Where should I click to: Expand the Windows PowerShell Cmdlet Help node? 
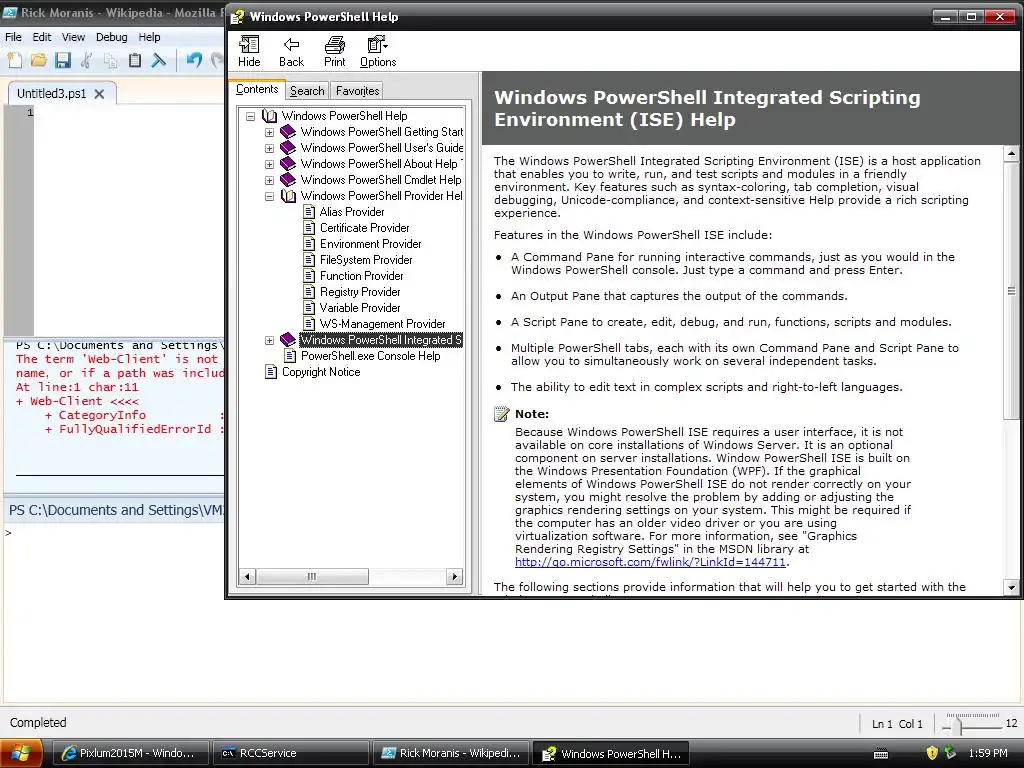pyautogui.click(x=269, y=180)
